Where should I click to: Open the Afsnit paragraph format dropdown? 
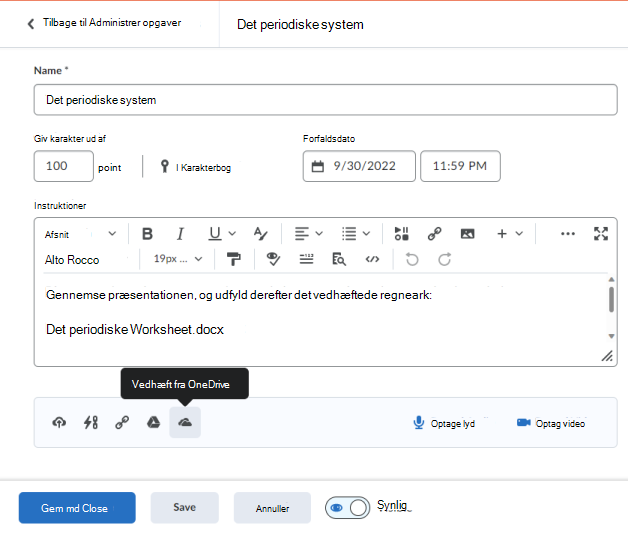coord(81,234)
